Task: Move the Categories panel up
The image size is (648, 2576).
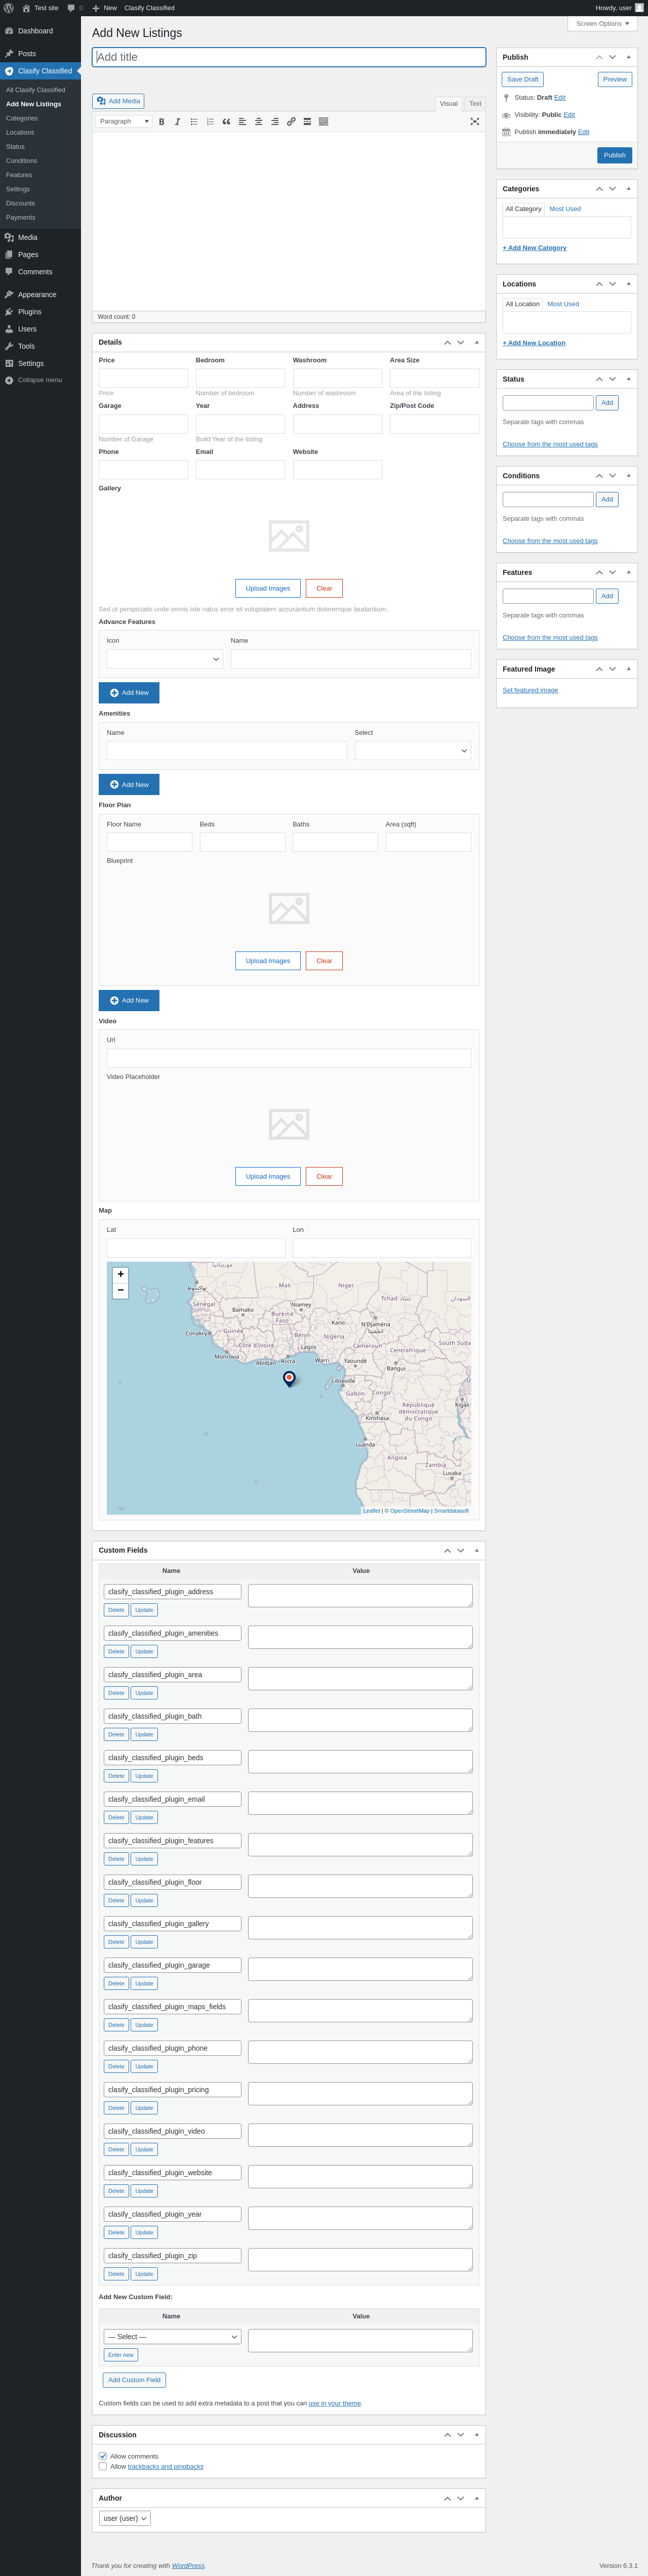Action: coord(599,189)
